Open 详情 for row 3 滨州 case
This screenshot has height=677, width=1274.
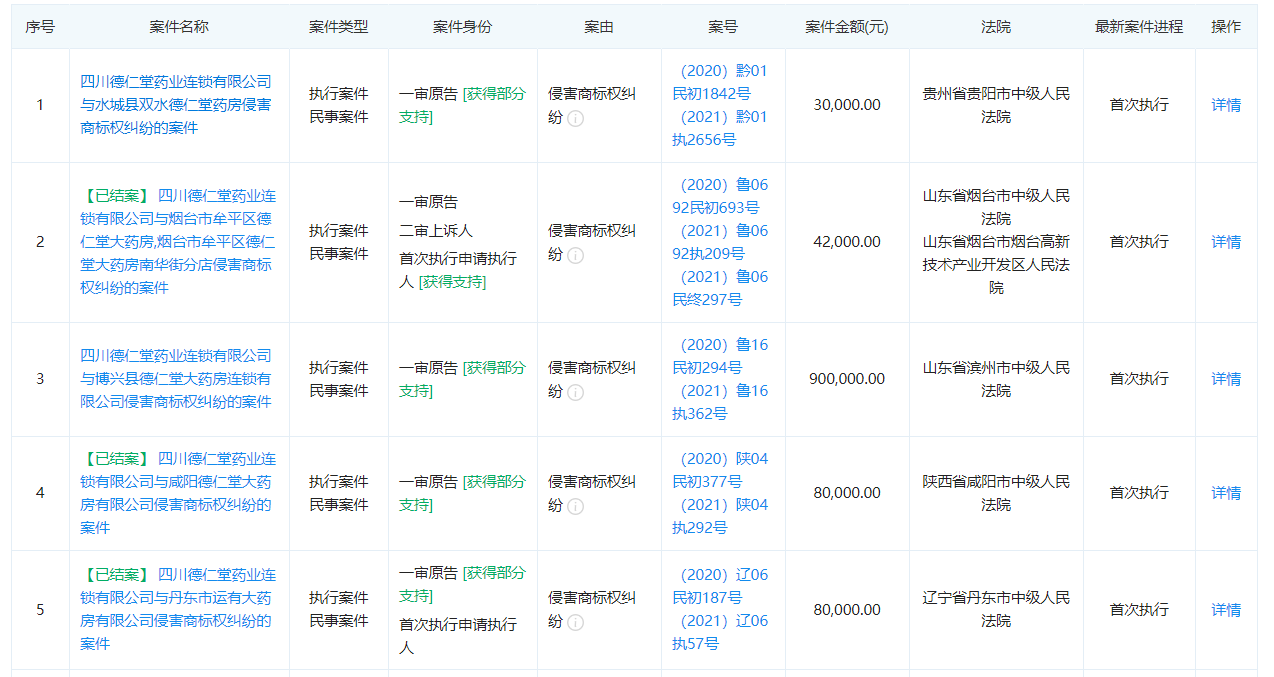(1226, 379)
